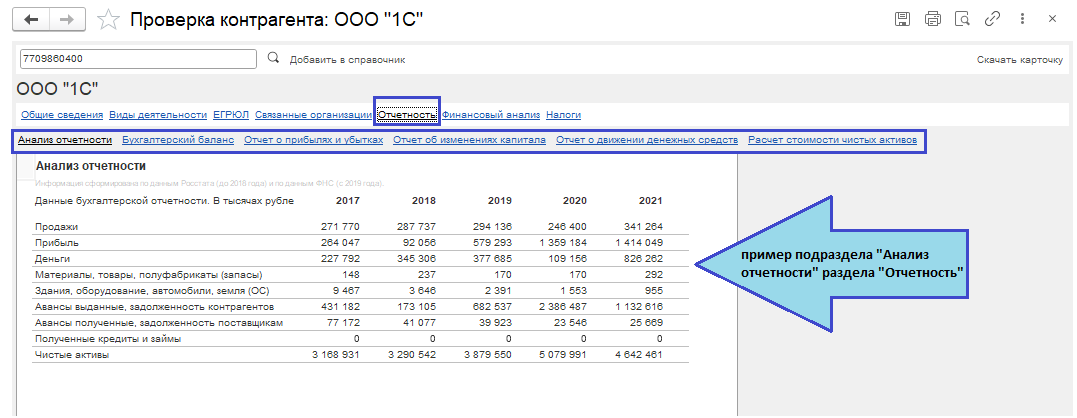Click fixed assets value 9 467
1077x418 pixels.
[x=347, y=291]
